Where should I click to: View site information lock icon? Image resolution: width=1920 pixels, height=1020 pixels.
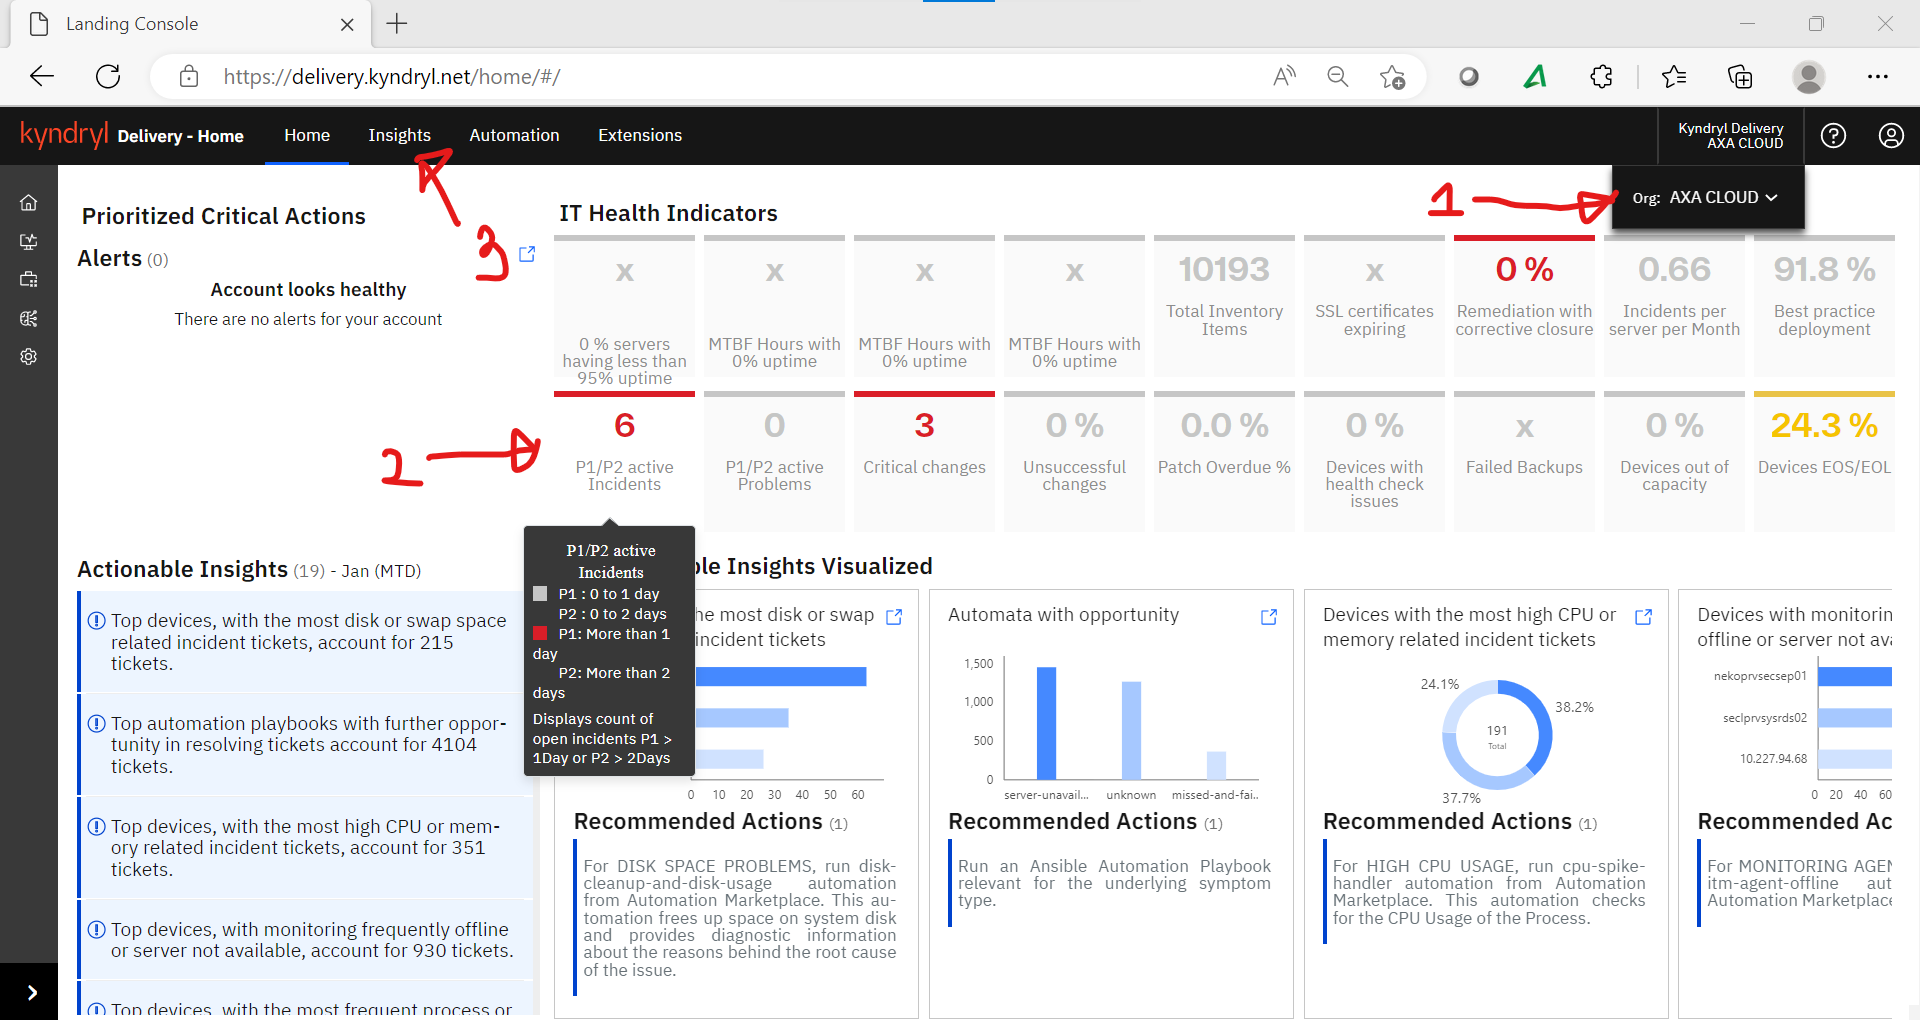pos(188,76)
